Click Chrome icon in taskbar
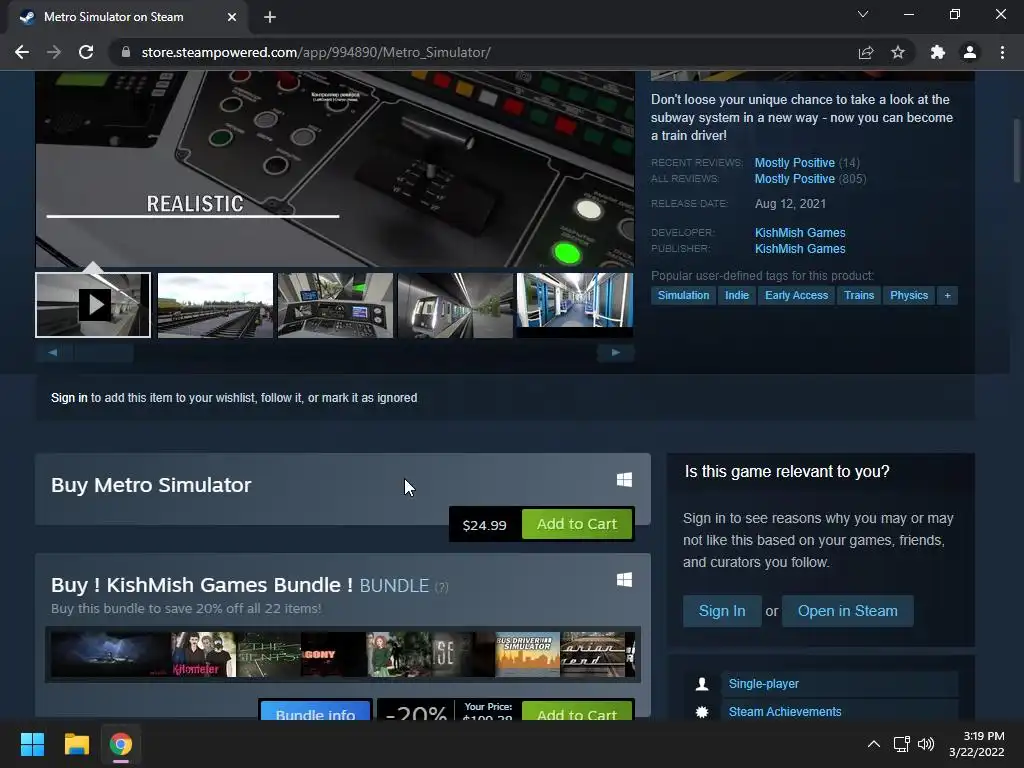Screen dimensions: 1024x768 pyautogui.click(x=121, y=744)
